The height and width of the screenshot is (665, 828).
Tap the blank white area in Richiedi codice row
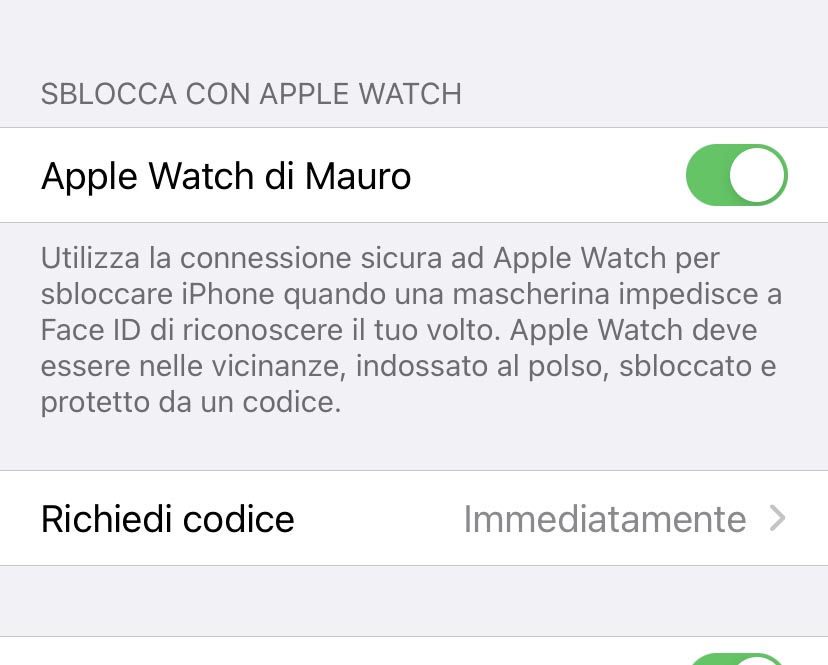click(378, 518)
